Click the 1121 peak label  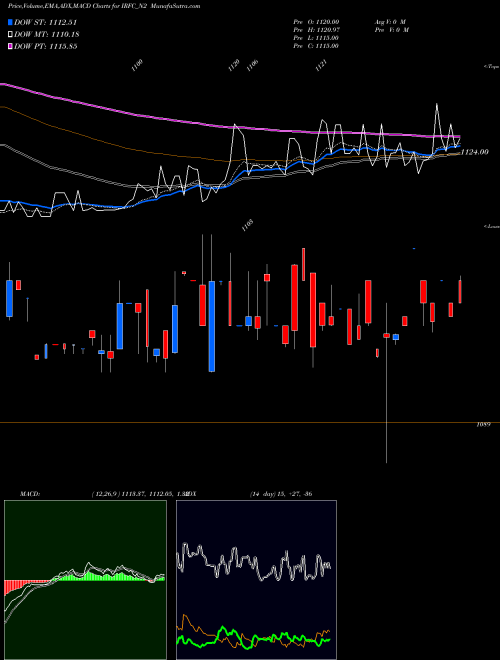(x=321, y=65)
